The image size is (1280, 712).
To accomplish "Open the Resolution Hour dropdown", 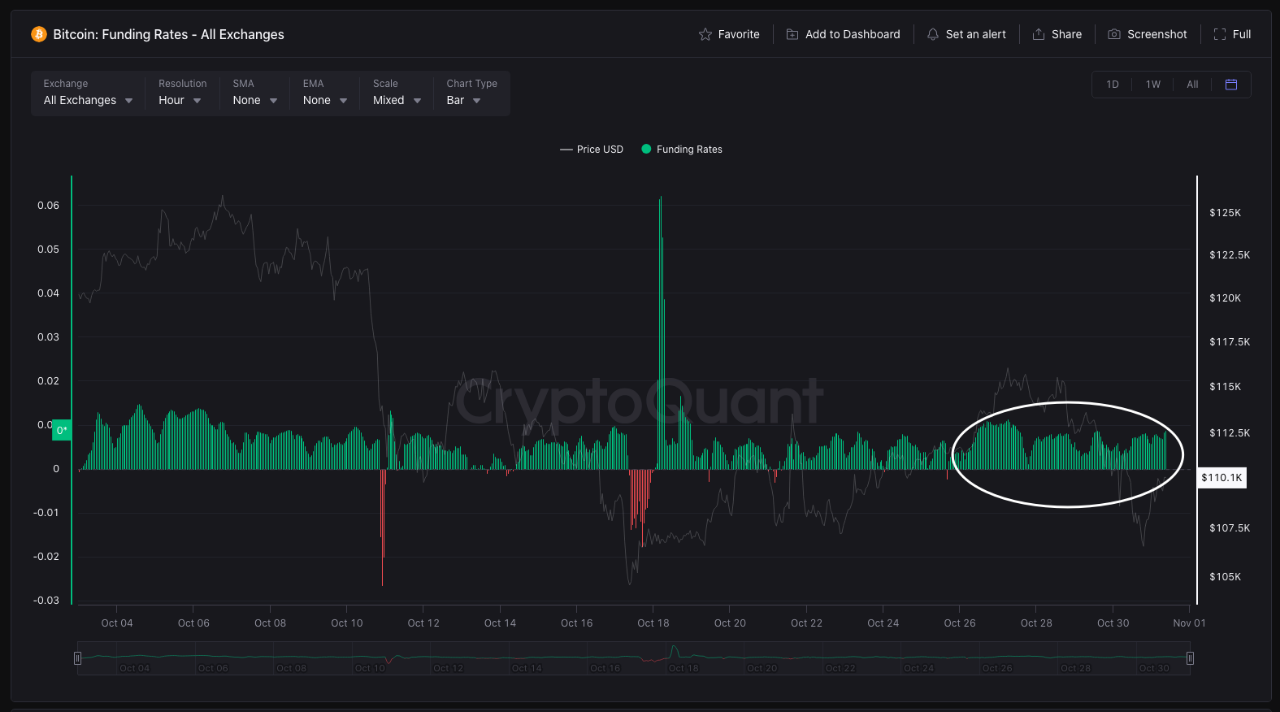I will tap(183, 93).
